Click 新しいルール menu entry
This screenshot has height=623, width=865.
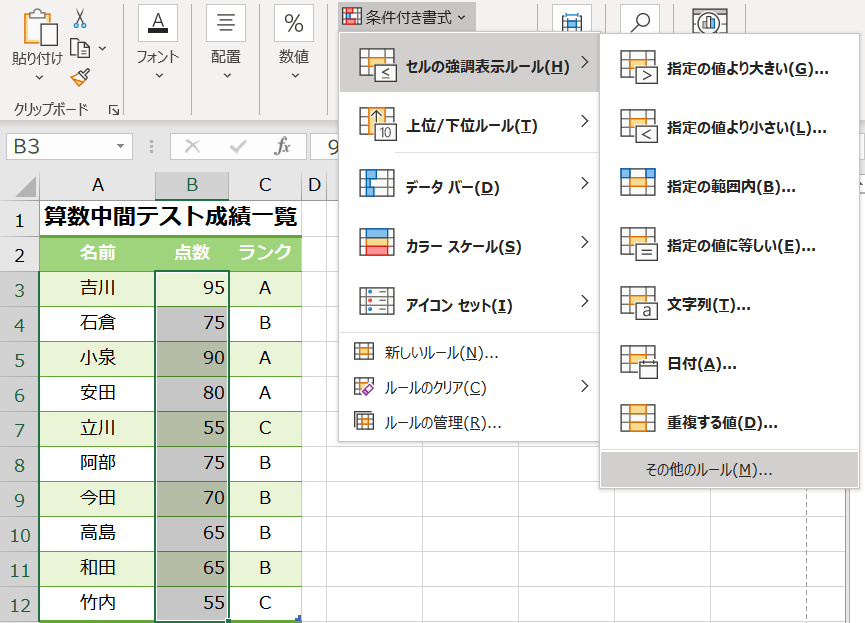[440, 352]
